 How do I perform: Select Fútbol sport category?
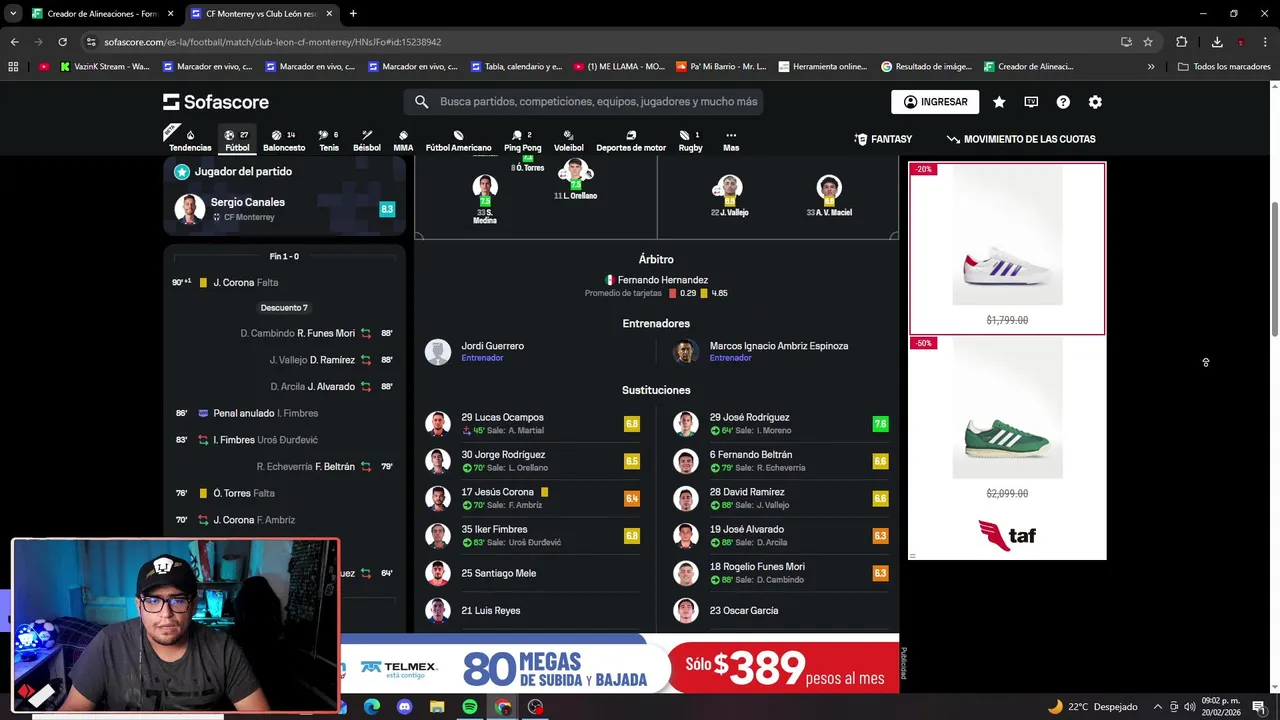coord(237,141)
